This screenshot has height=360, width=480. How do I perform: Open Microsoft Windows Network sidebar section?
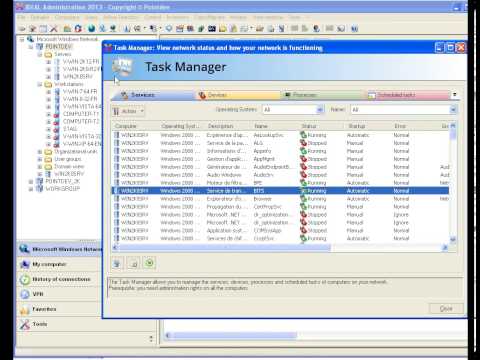point(59,249)
